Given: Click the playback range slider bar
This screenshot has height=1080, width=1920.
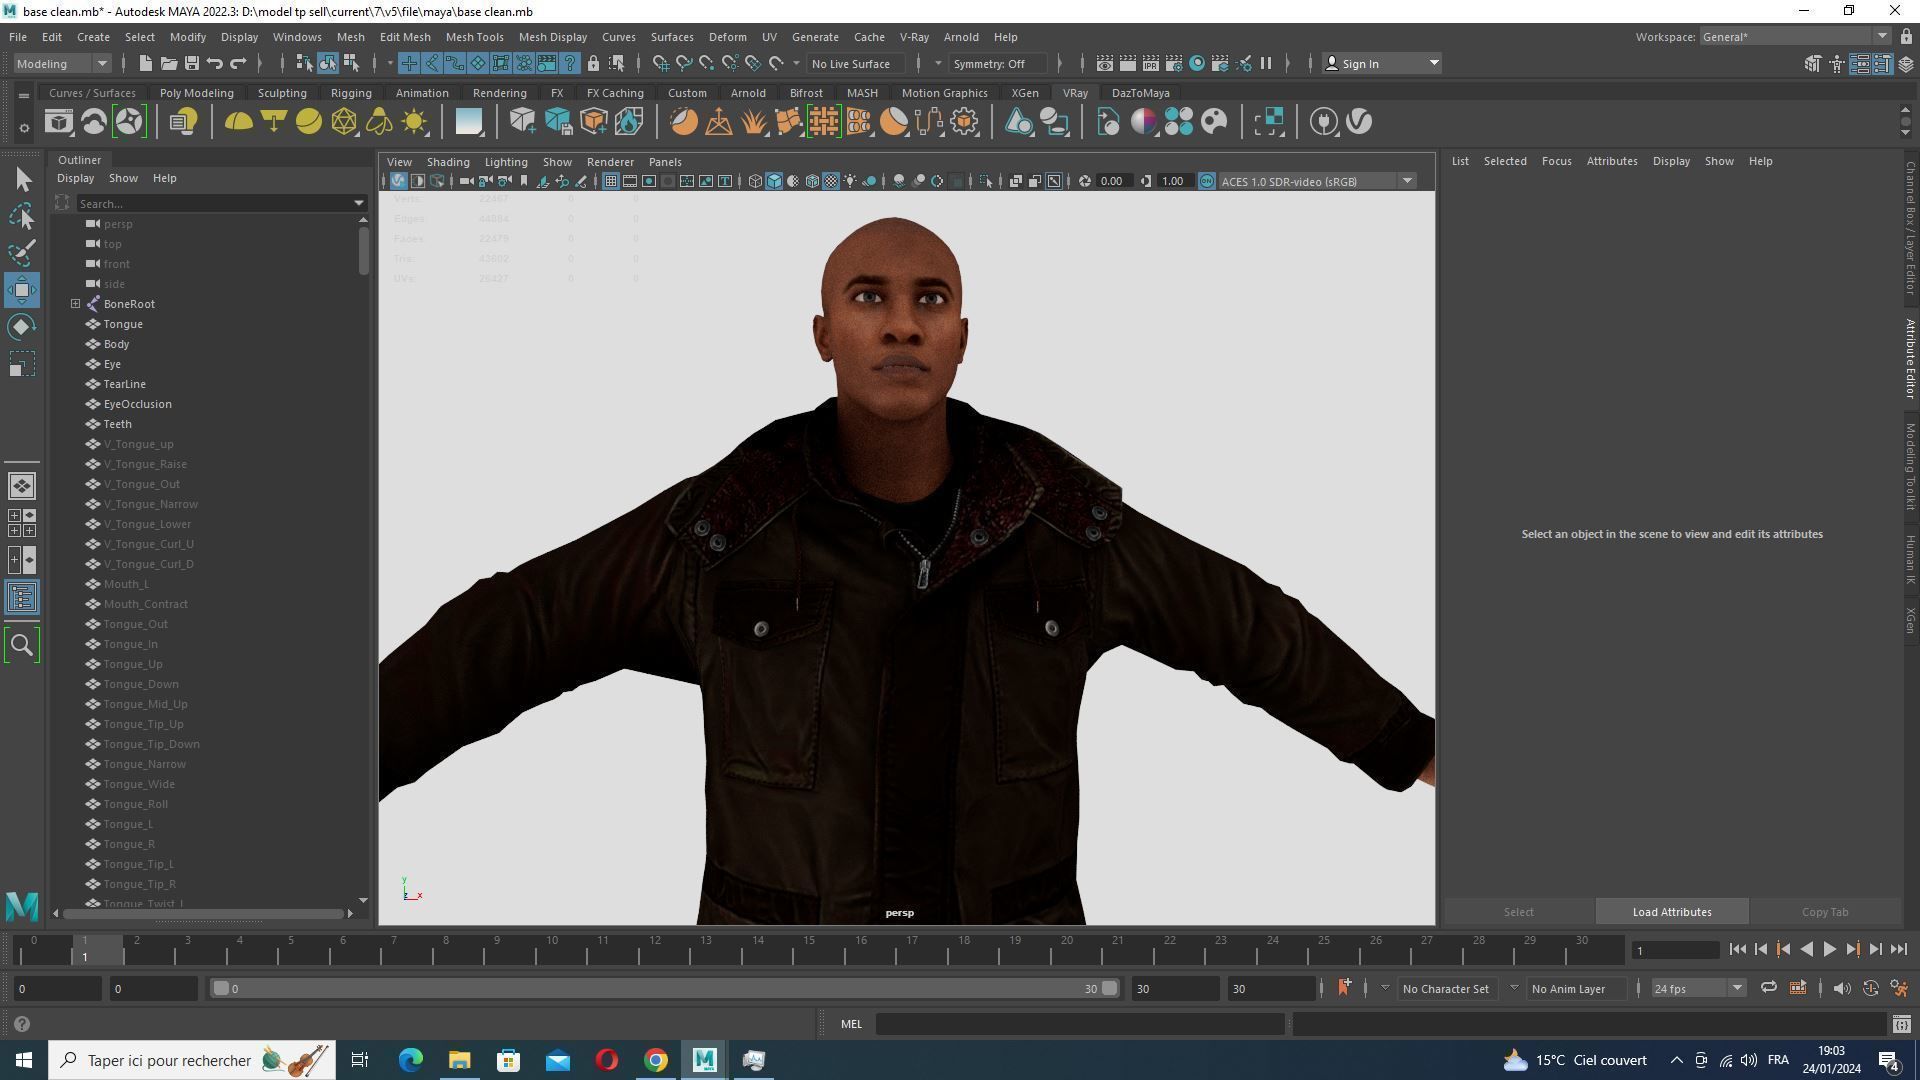Looking at the screenshot, I should pos(664,988).
